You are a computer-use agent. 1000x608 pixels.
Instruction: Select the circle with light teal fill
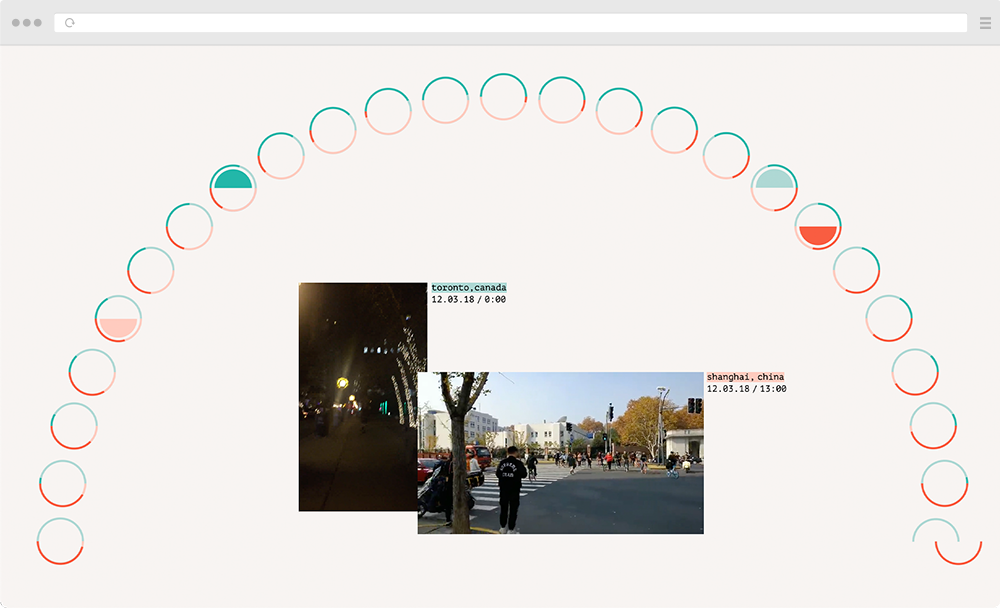coord(774,188)
